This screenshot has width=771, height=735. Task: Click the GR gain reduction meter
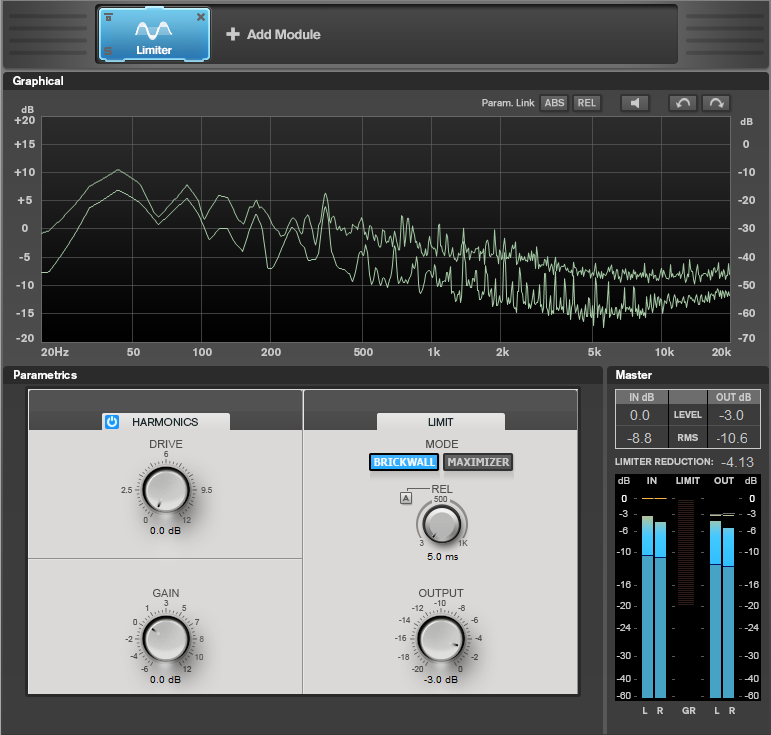686,552
